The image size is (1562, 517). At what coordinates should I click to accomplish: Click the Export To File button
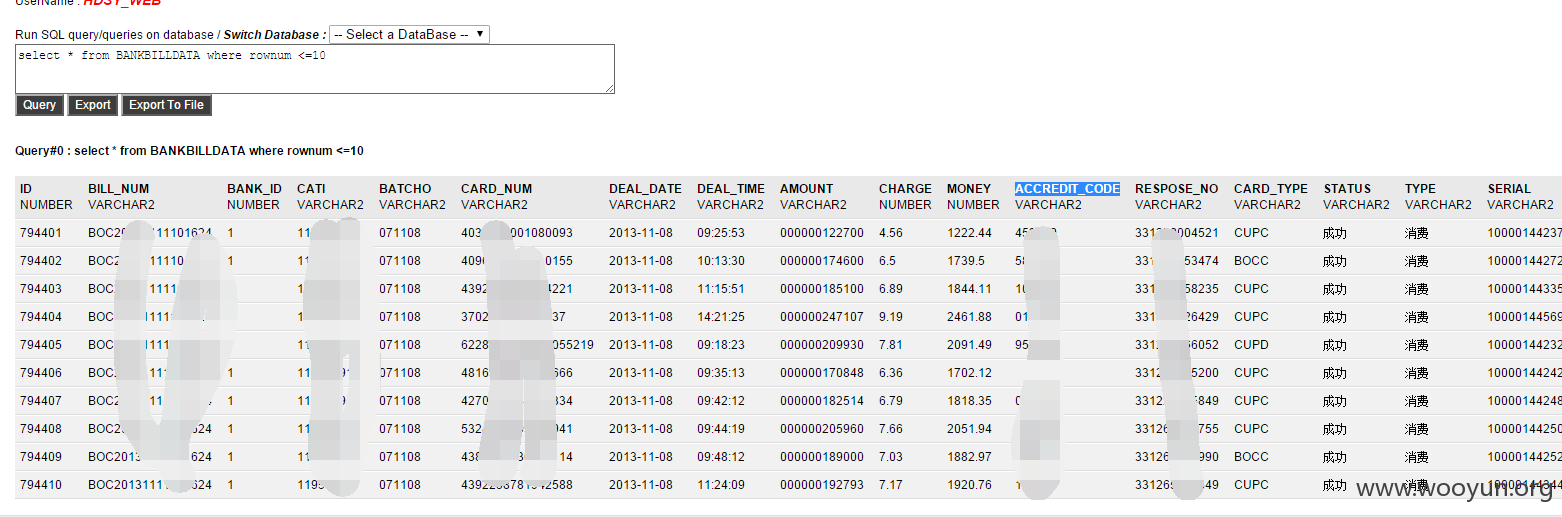166,105
